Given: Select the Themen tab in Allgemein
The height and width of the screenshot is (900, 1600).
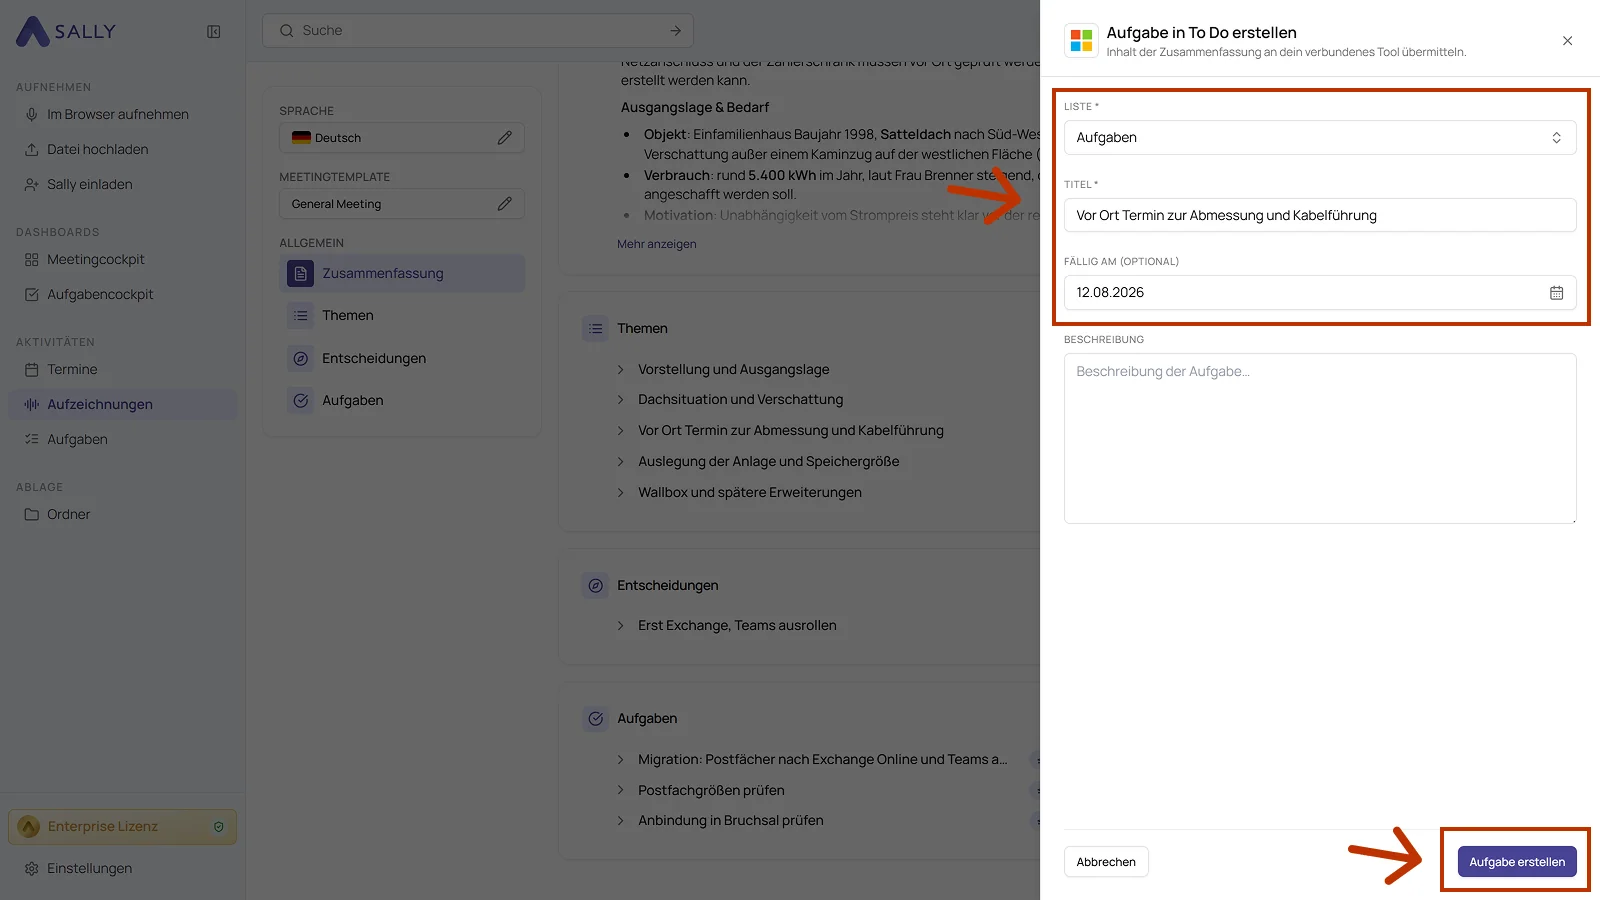Looking at the screenshot, I should (x=402, y=316).
